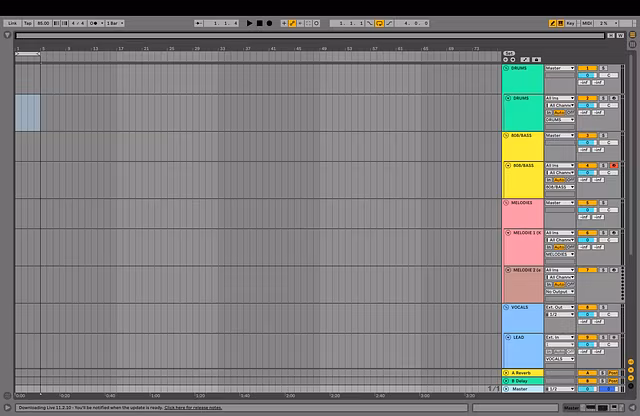
Task: Toggle the Metronome button
Action: [x=94, y=23]
